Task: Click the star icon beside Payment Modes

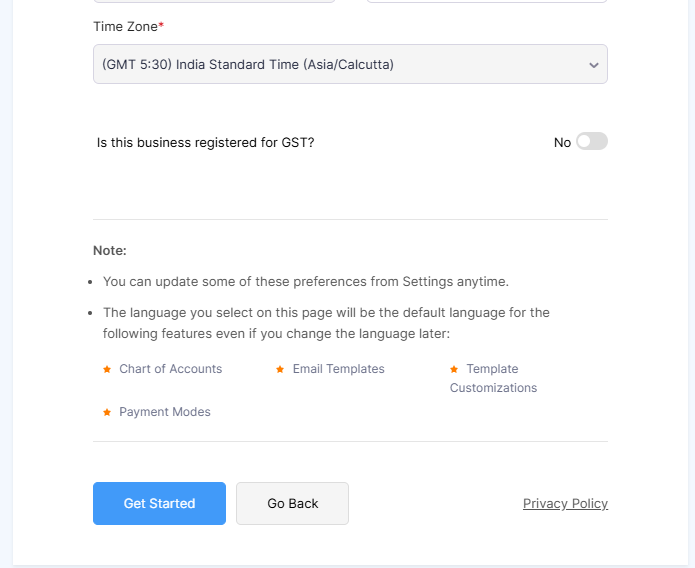Action: point(107,412)
